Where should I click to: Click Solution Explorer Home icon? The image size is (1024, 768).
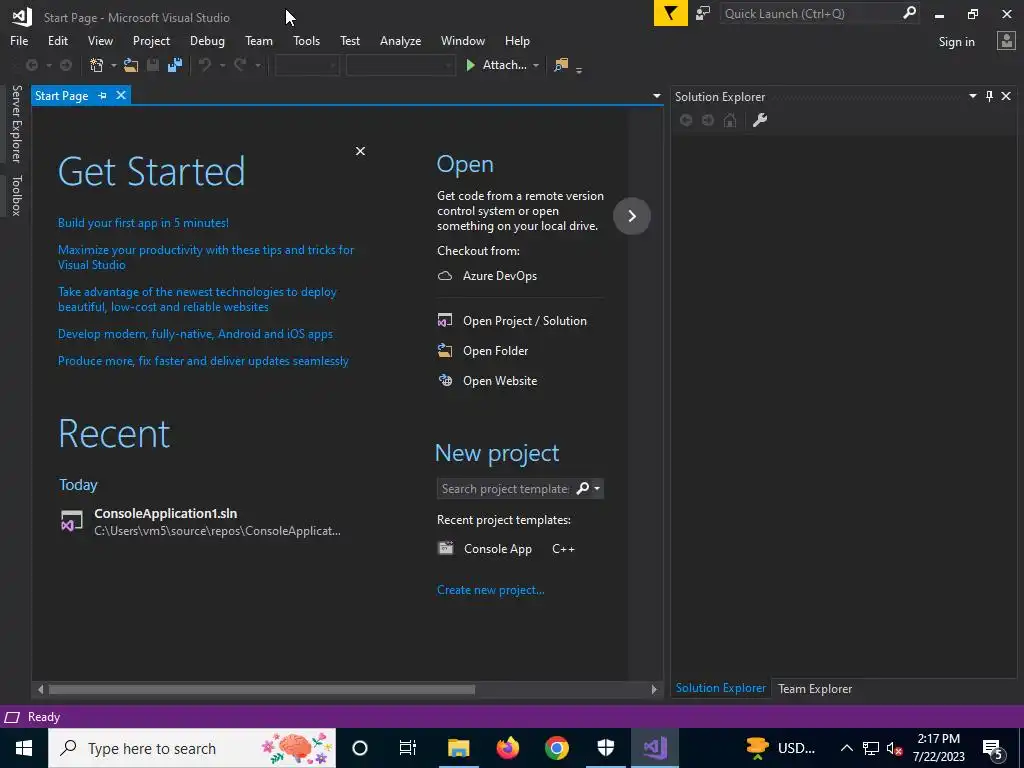[730, 120]
